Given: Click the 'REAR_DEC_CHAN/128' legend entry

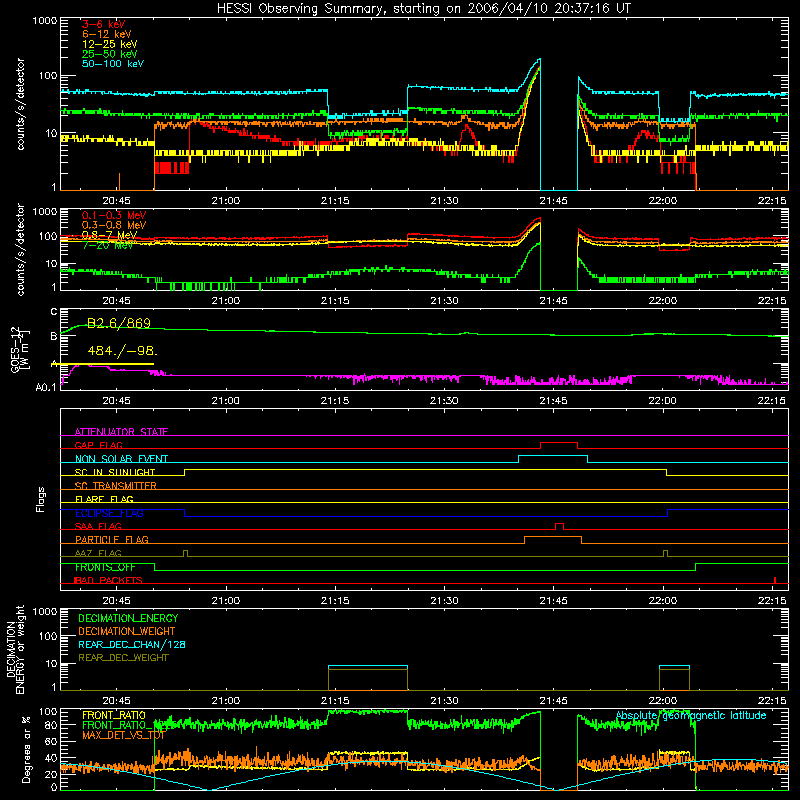Looking at the screenshot, I should click(x=132, y=644).
